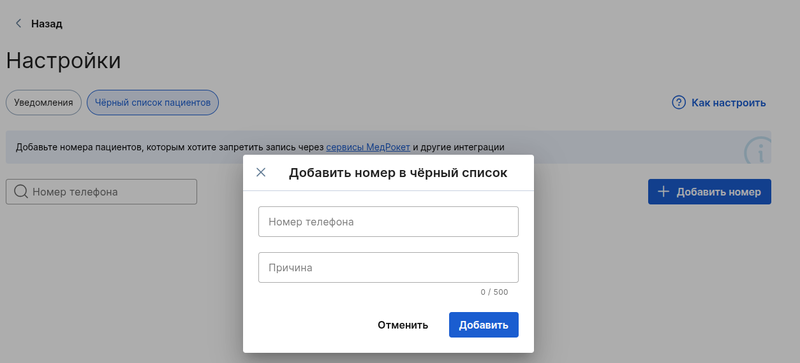The image size is (800, 363).
Task: Click the 0 / 500 character counter
Action: 494,293
